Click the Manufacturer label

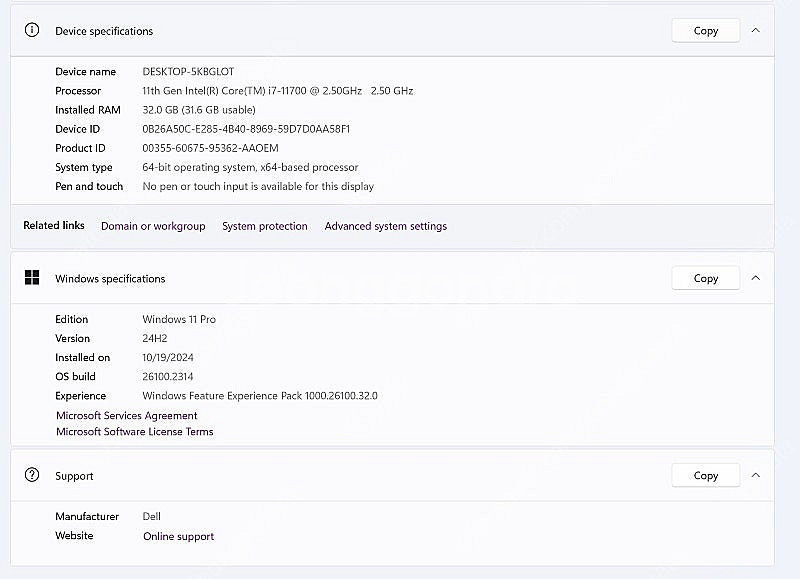pos(87,516)
